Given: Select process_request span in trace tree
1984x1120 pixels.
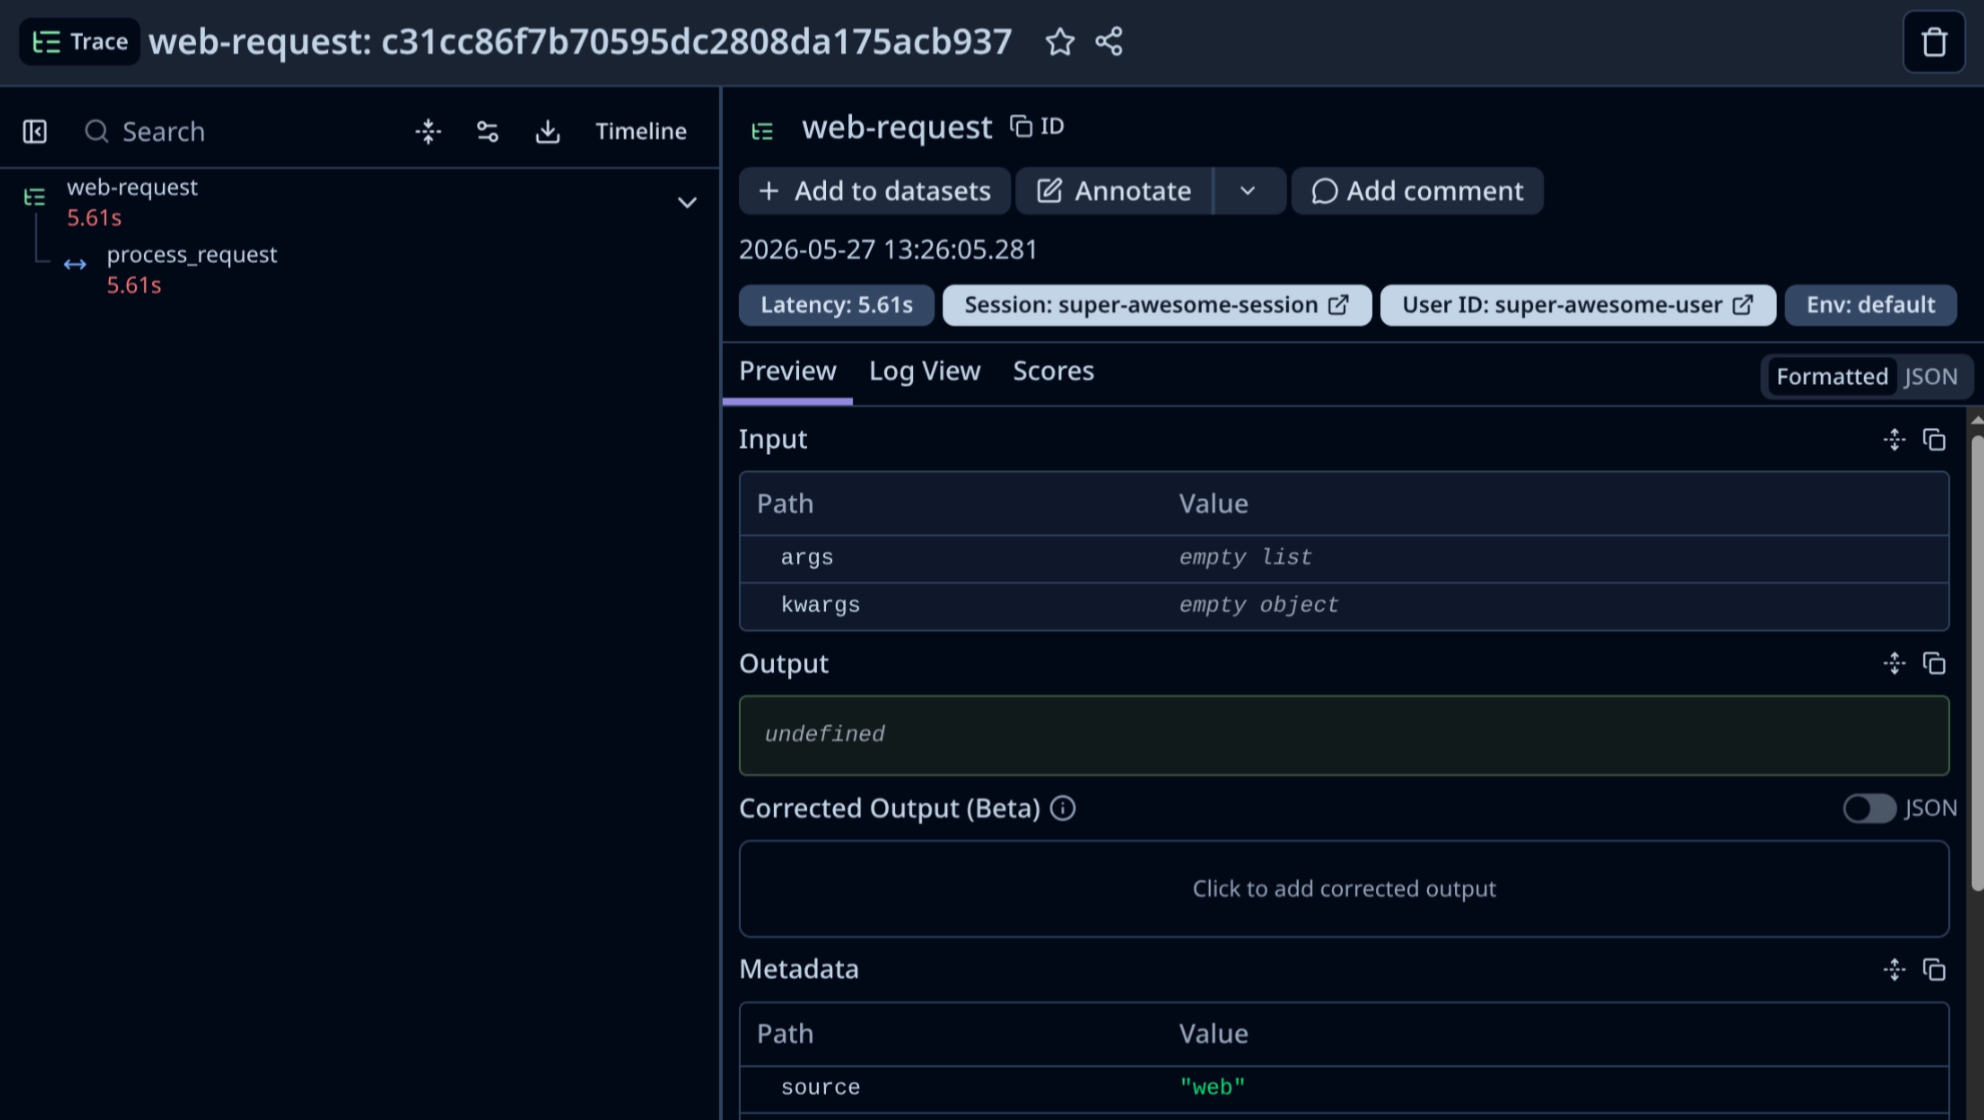Looking at the screenshot, I should [360, 269].
